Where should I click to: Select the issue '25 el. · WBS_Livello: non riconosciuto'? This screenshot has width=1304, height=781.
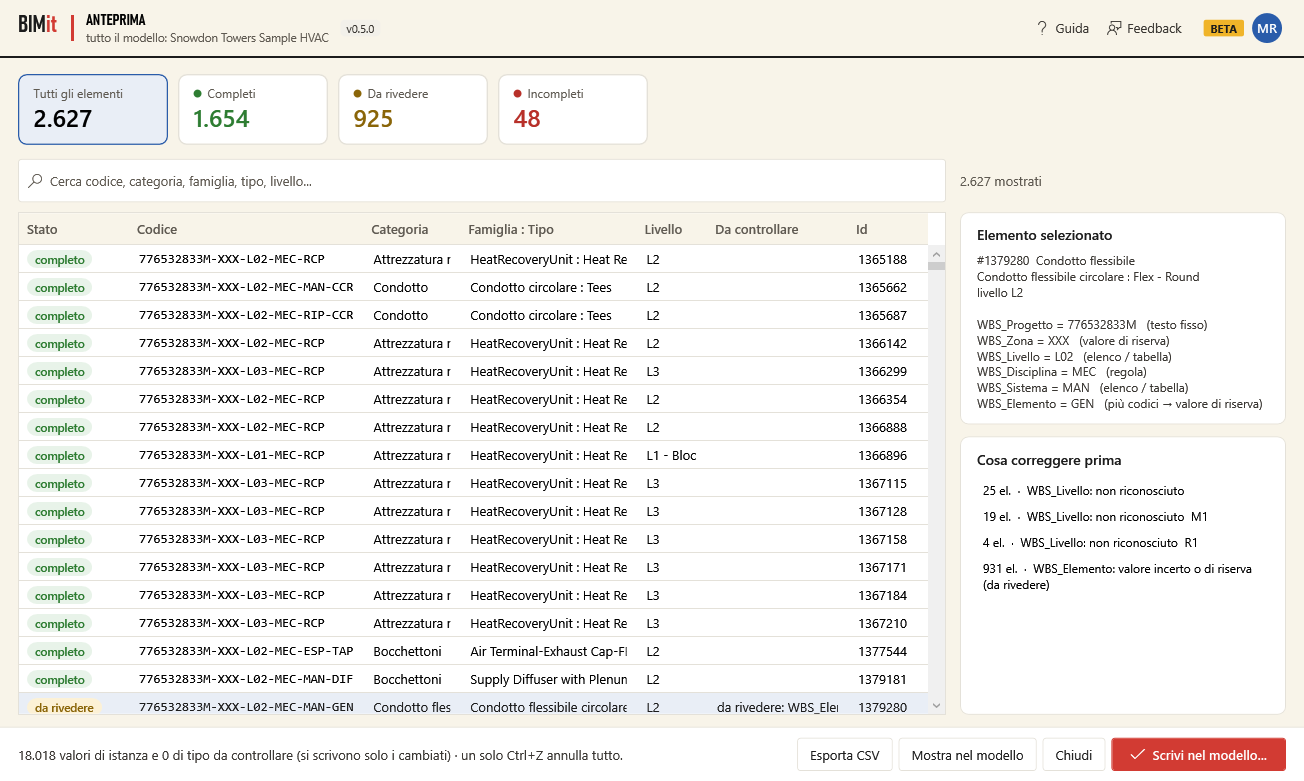click(x=1083, y=491)
